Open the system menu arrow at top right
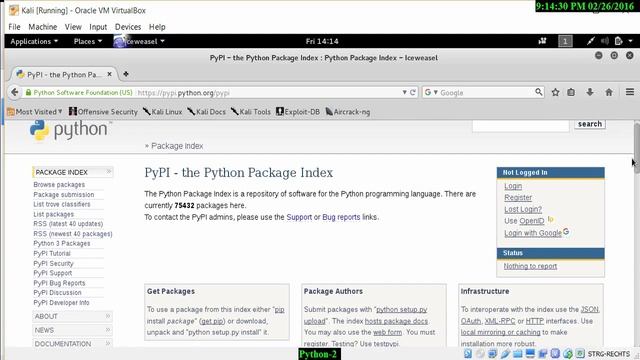Image resolution: width=640 pixels, height=360 pixels. (x=631, y=41)
